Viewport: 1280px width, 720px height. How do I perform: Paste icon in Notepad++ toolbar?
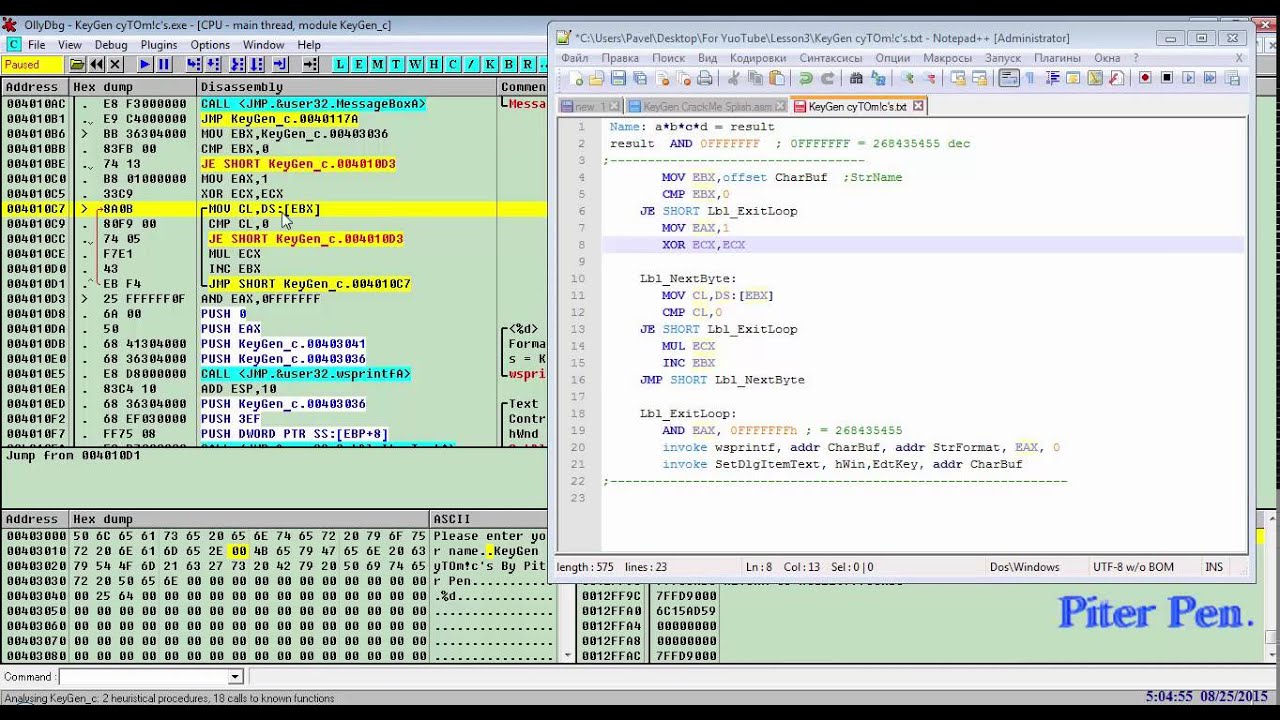coord(776,78)
